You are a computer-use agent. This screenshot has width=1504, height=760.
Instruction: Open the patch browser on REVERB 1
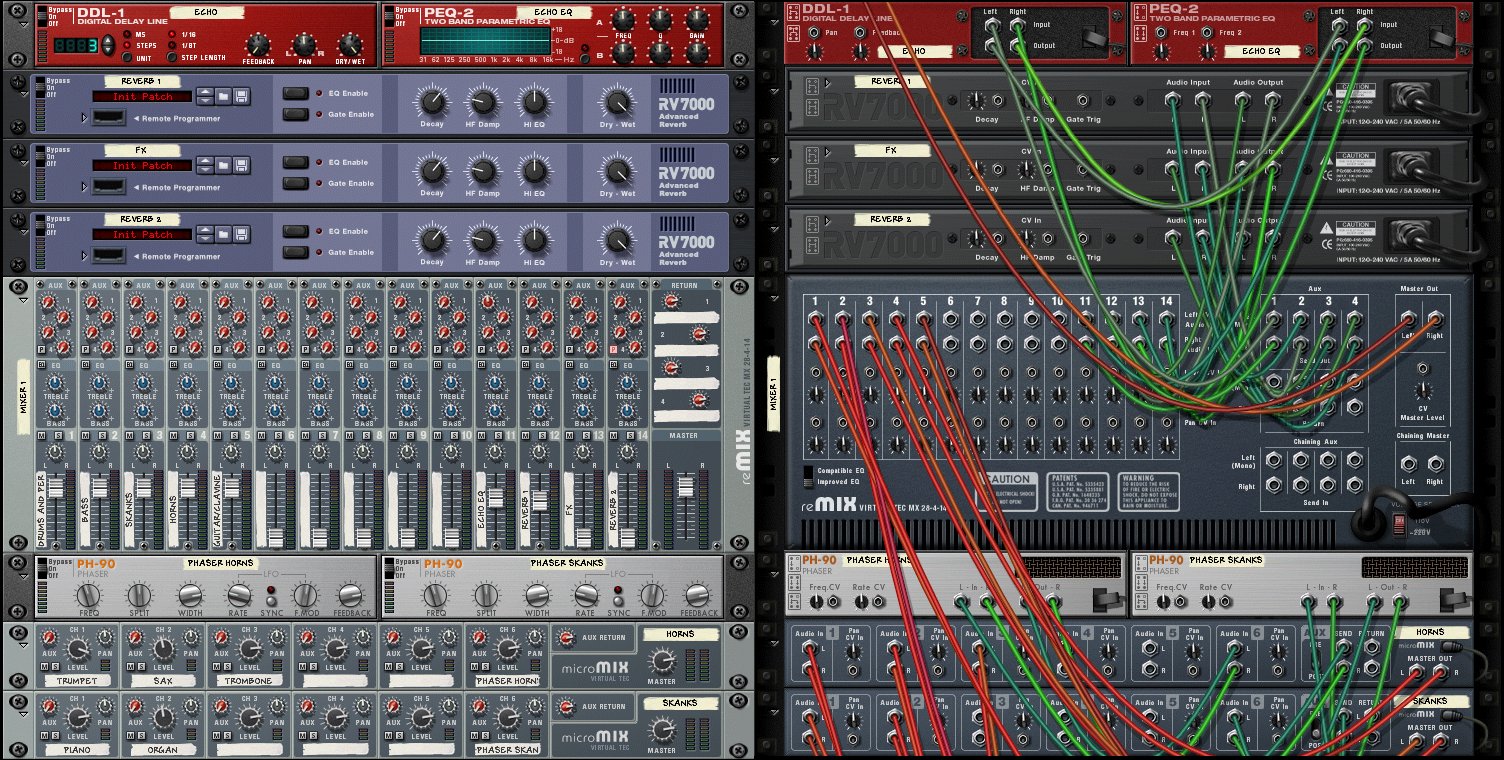click(x=224, y=97)
